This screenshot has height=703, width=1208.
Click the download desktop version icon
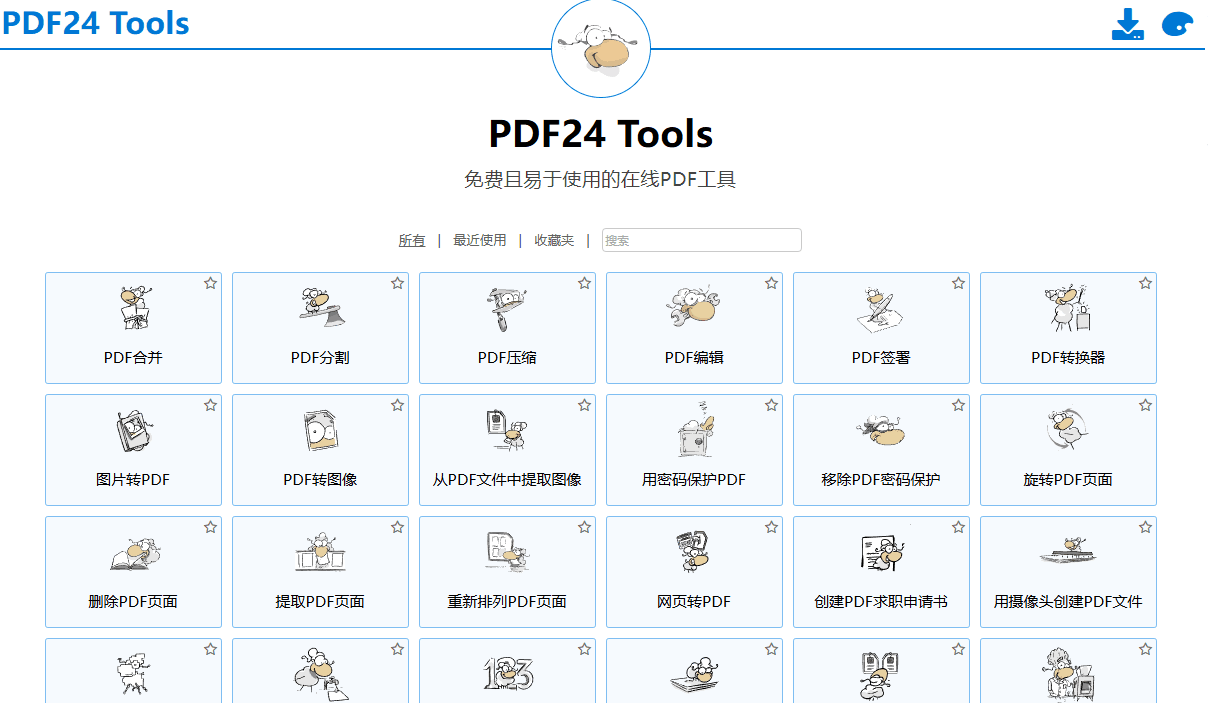(1127, 24)
